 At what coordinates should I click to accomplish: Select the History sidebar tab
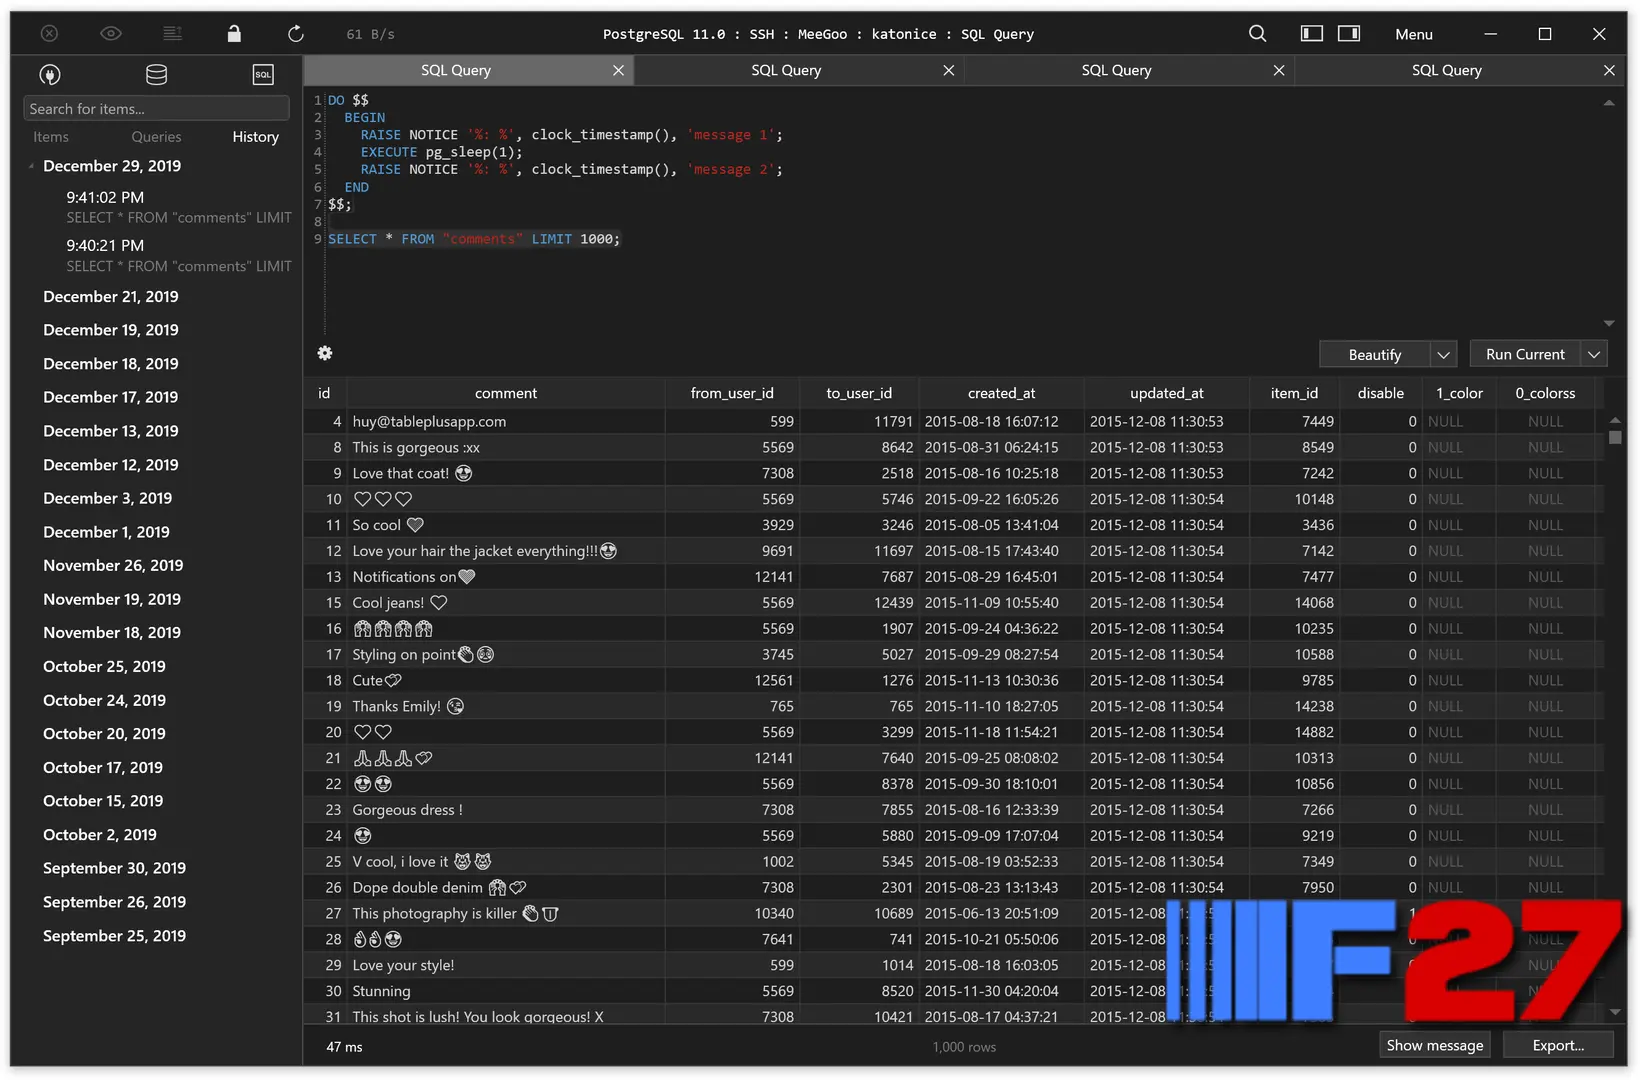coord(255,137)
